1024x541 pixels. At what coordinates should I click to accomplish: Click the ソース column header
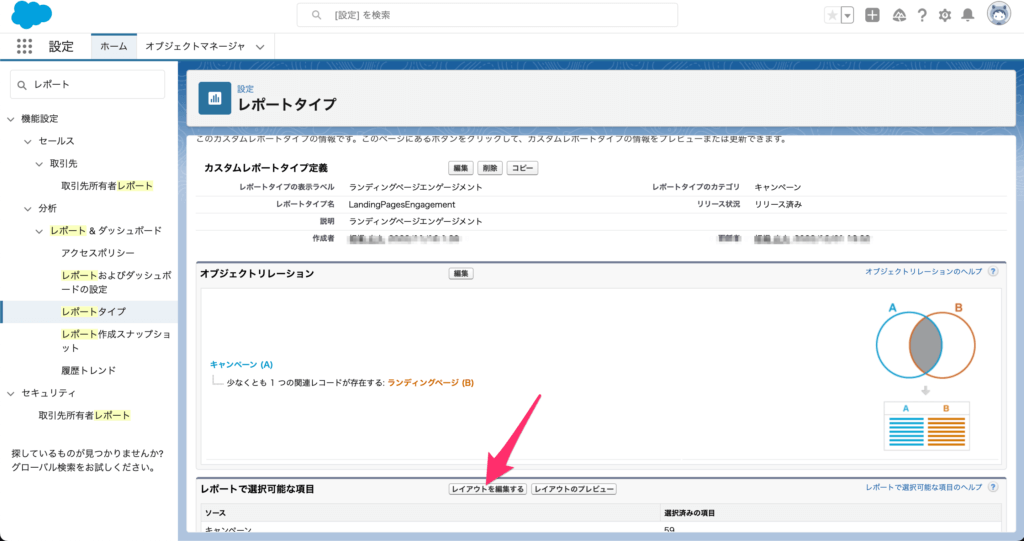pos(216,514)
